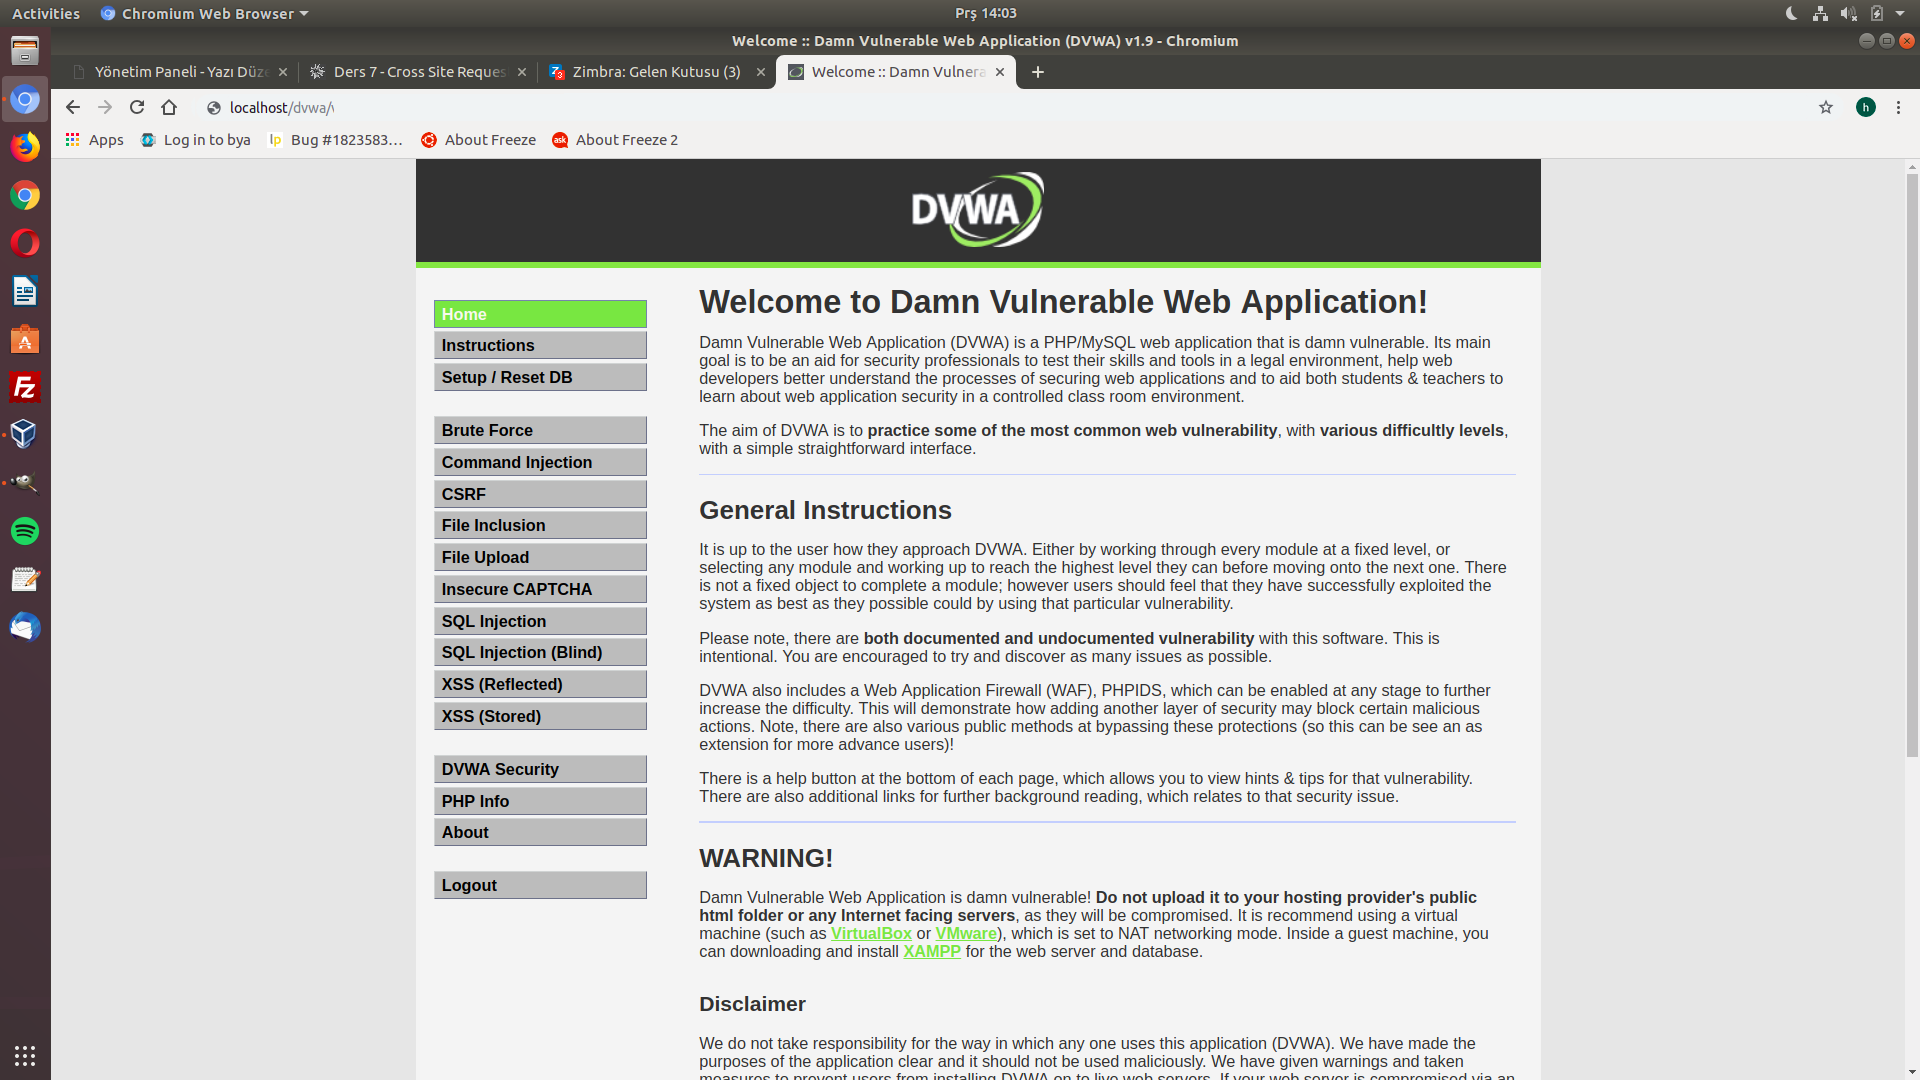Open the volume indicator in top bar
The width and height of the screenshot is (1920, 1080).
[1849, 13]
